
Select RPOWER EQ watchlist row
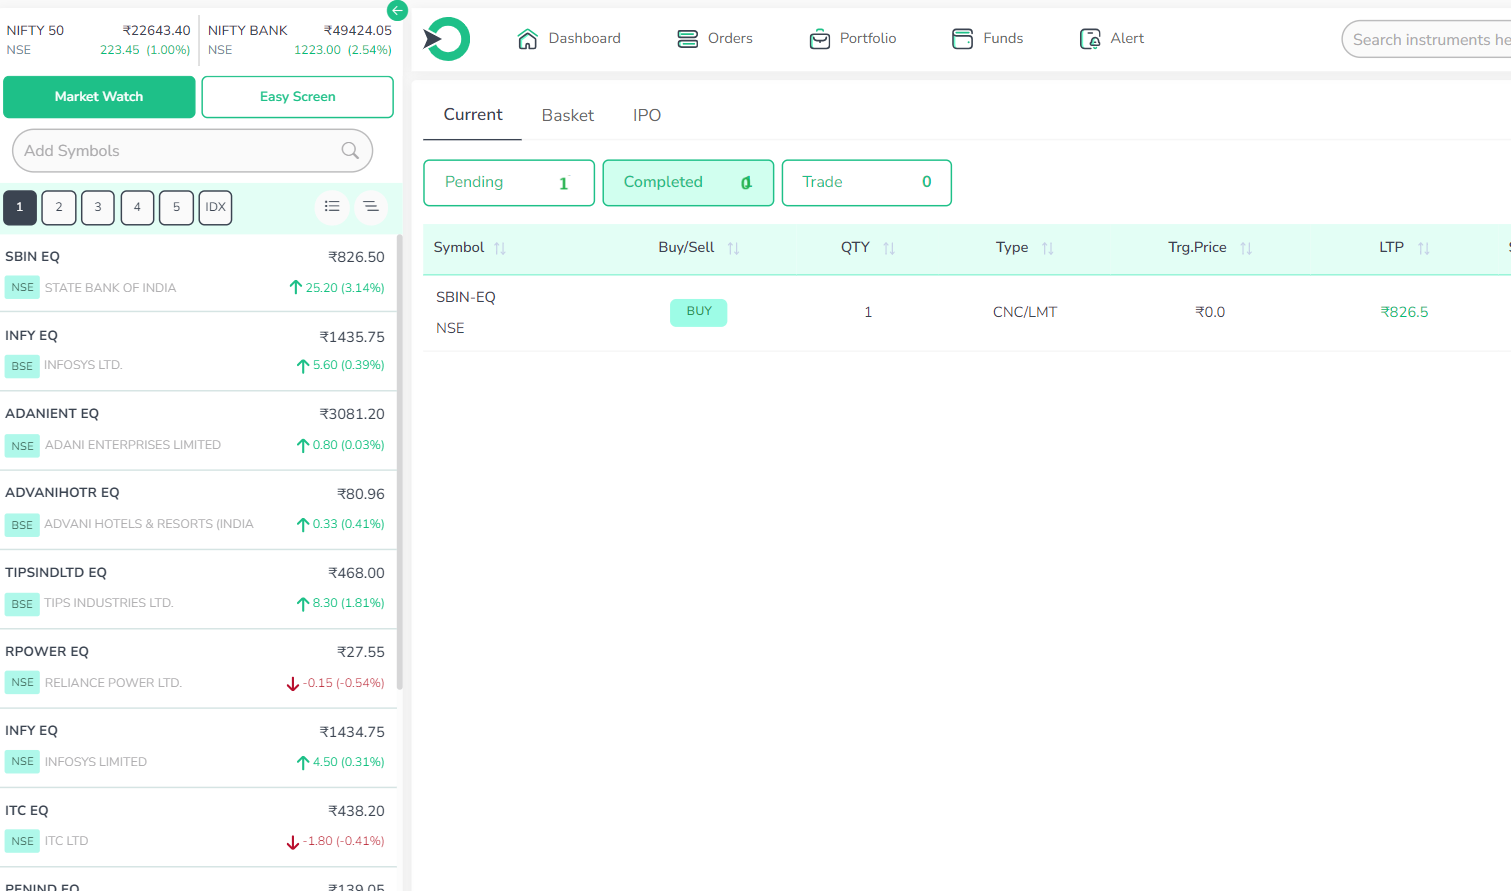click(x=198, y=668)
